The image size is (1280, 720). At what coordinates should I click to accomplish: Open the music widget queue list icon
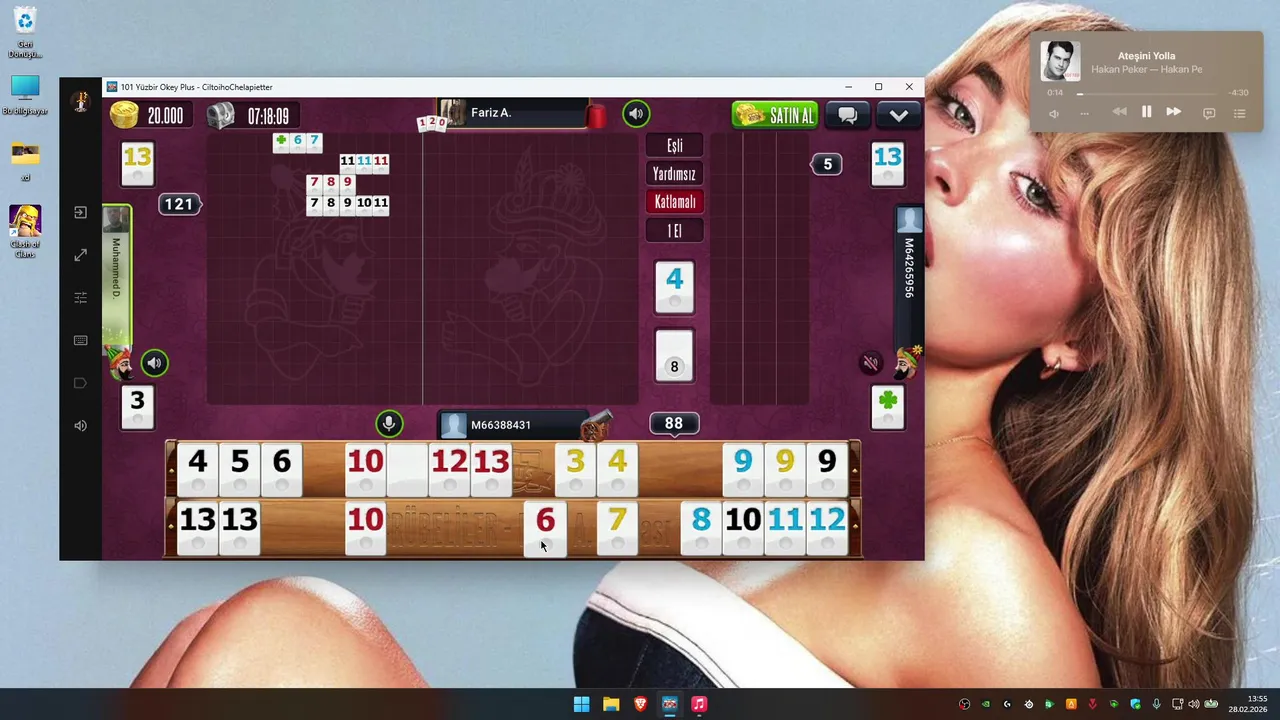point(1239,113)
